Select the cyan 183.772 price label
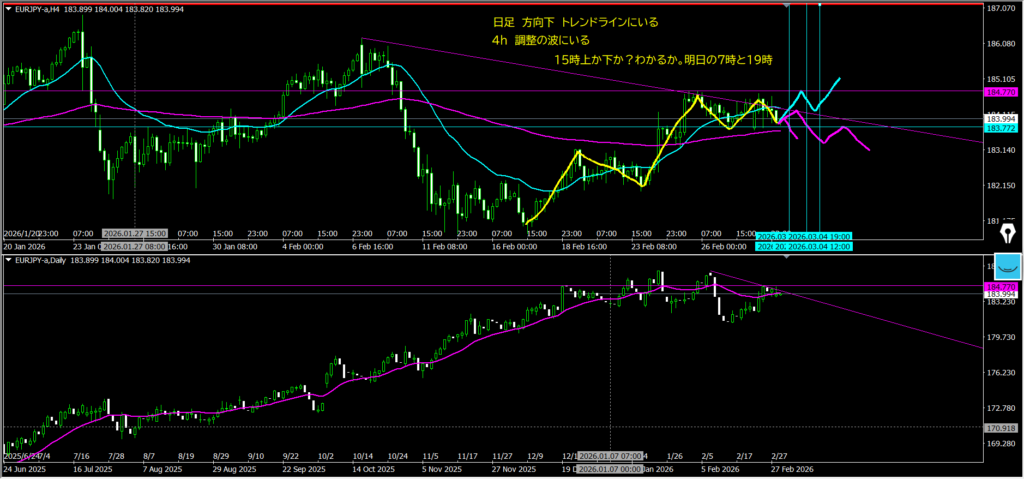This screenshot has width=1024, height=479. tap(1002, 129)
